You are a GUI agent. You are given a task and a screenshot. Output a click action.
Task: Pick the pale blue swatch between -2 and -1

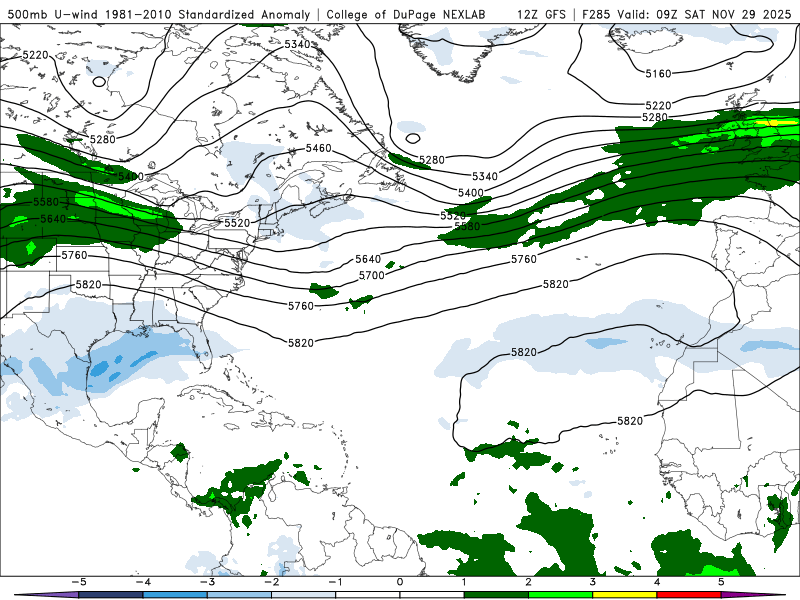pyautogui.click(x=304, y=595)
